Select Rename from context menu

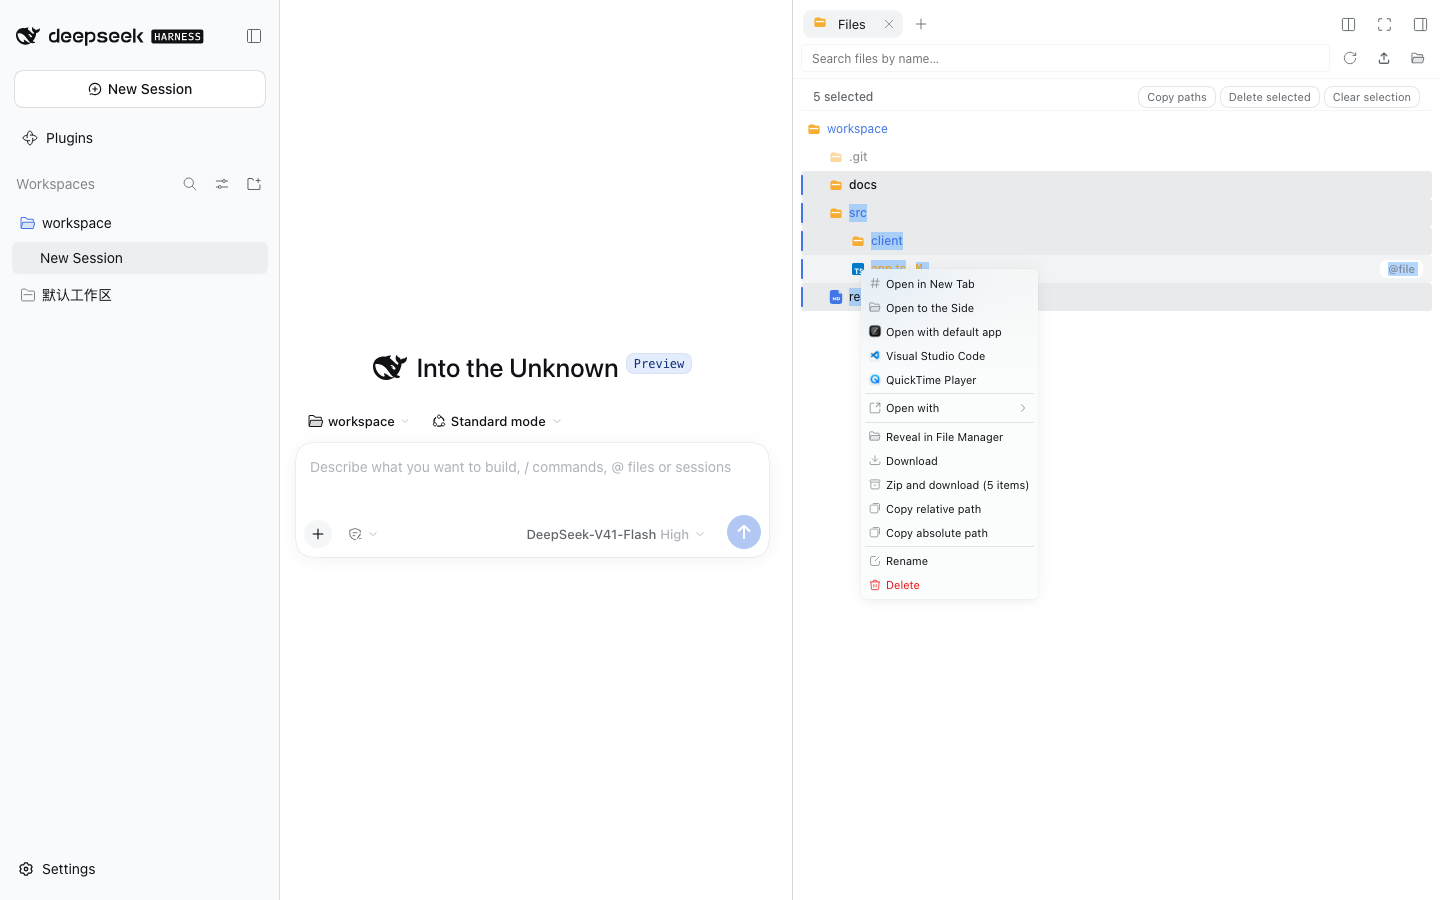(x=949, y=561)
